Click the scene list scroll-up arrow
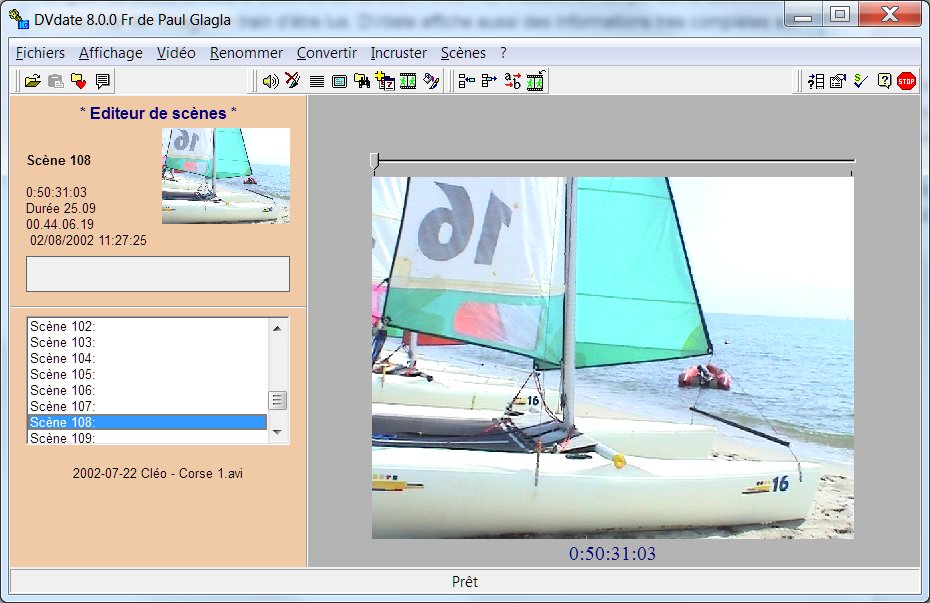Image resolution: width=930 pixels, height=603 pixels. tap(278, 326)
